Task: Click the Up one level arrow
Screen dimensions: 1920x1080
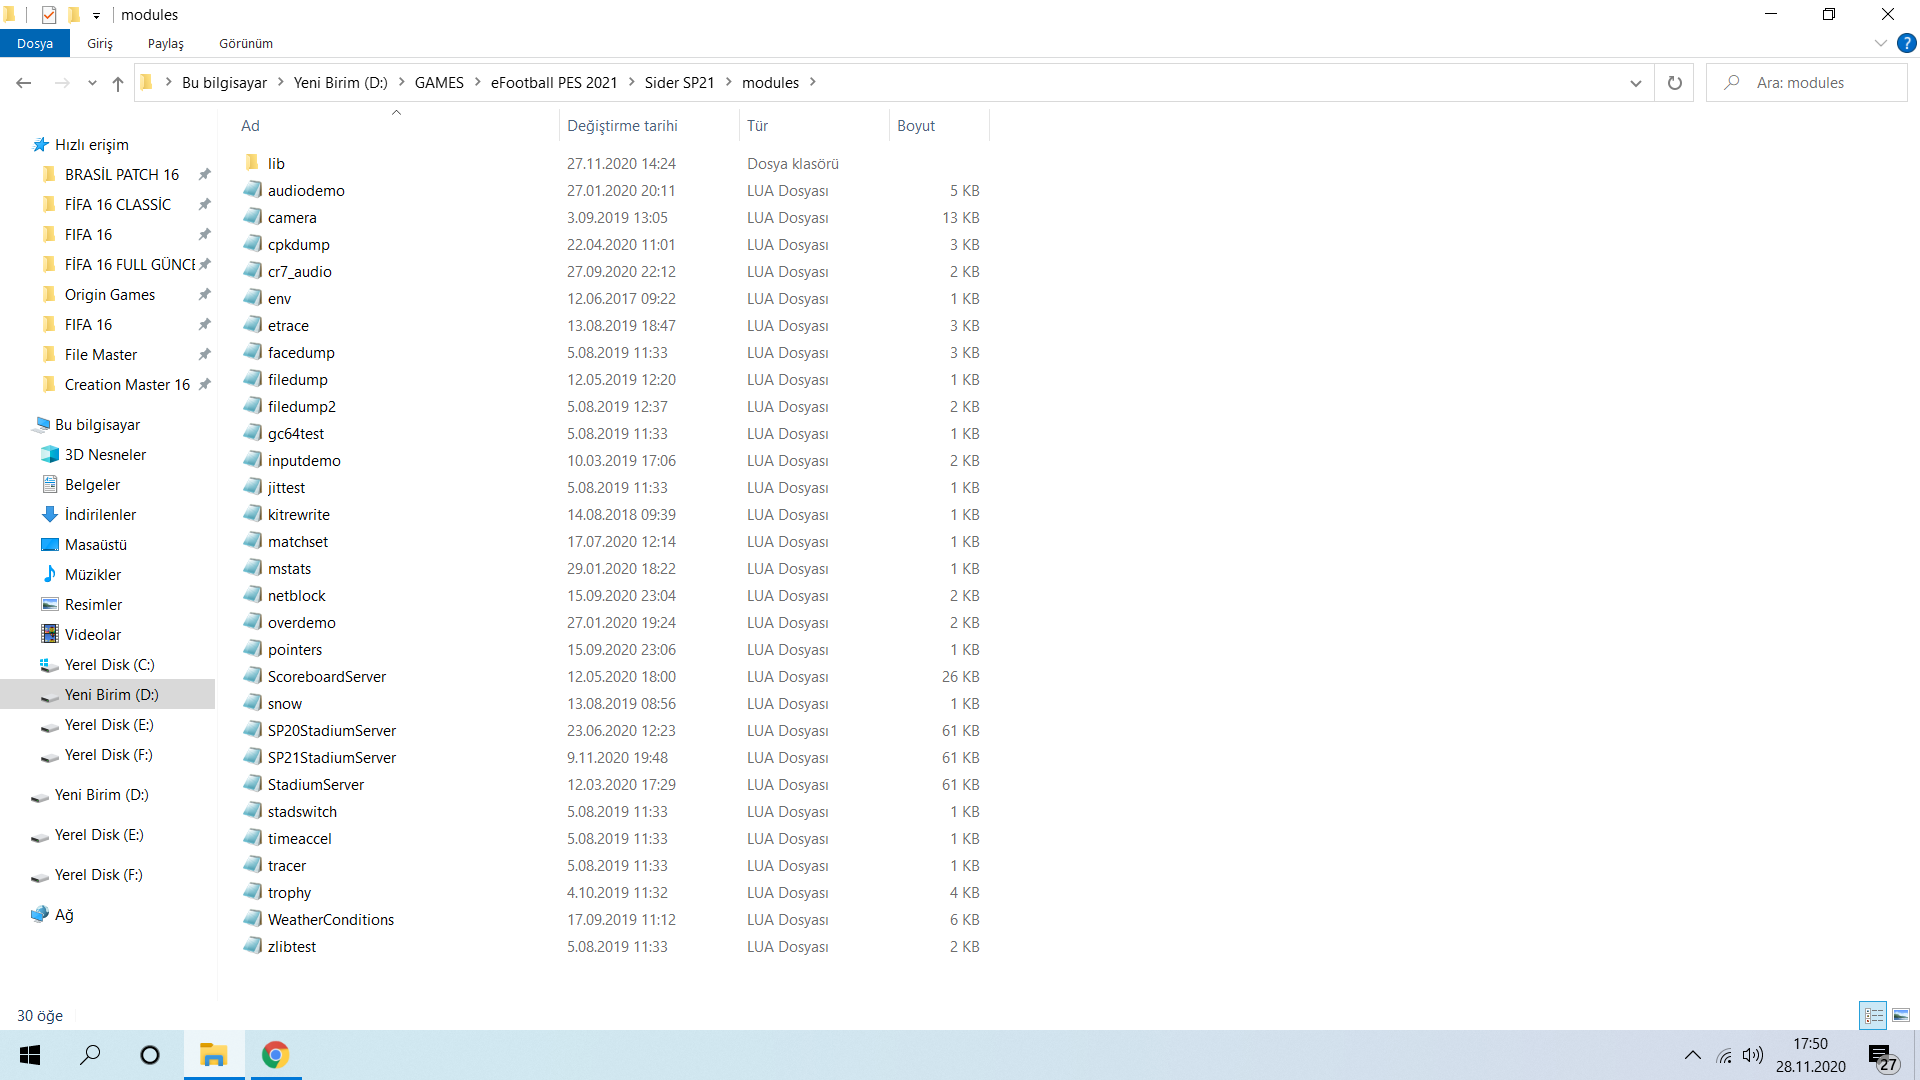Action: pos(118,83)
